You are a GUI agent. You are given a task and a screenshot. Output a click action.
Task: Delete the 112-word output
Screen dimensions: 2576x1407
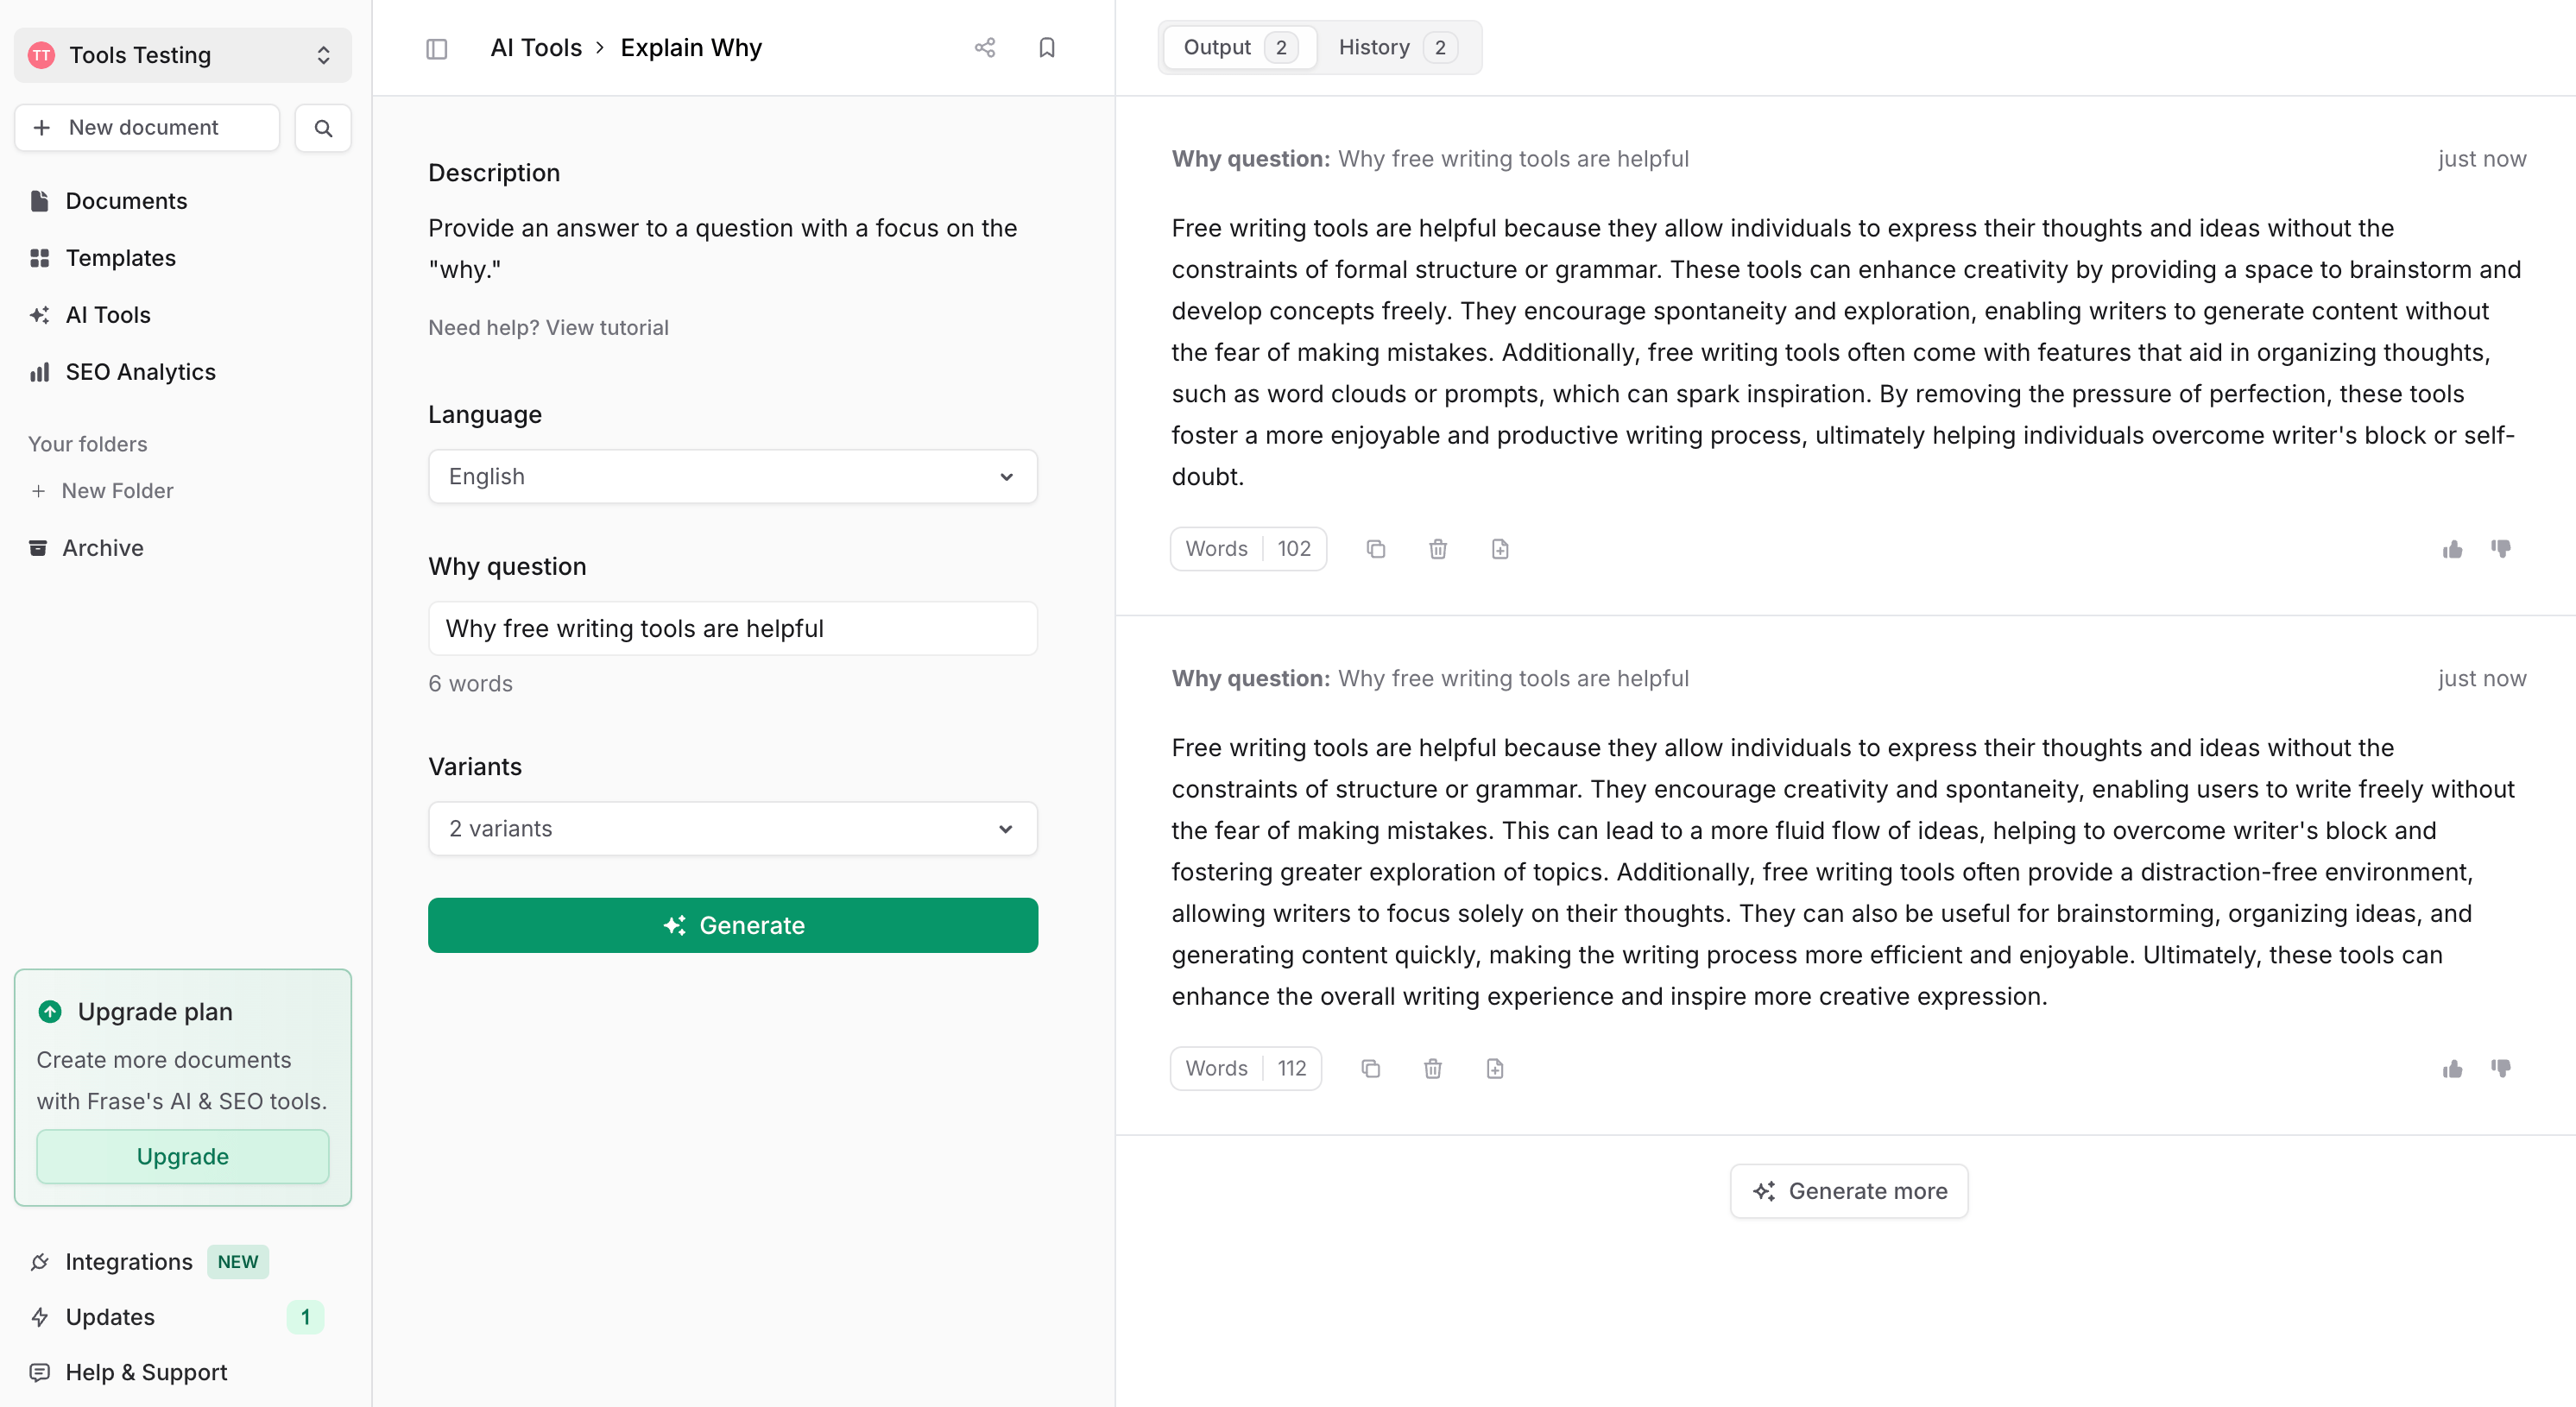(1432, 1069)
